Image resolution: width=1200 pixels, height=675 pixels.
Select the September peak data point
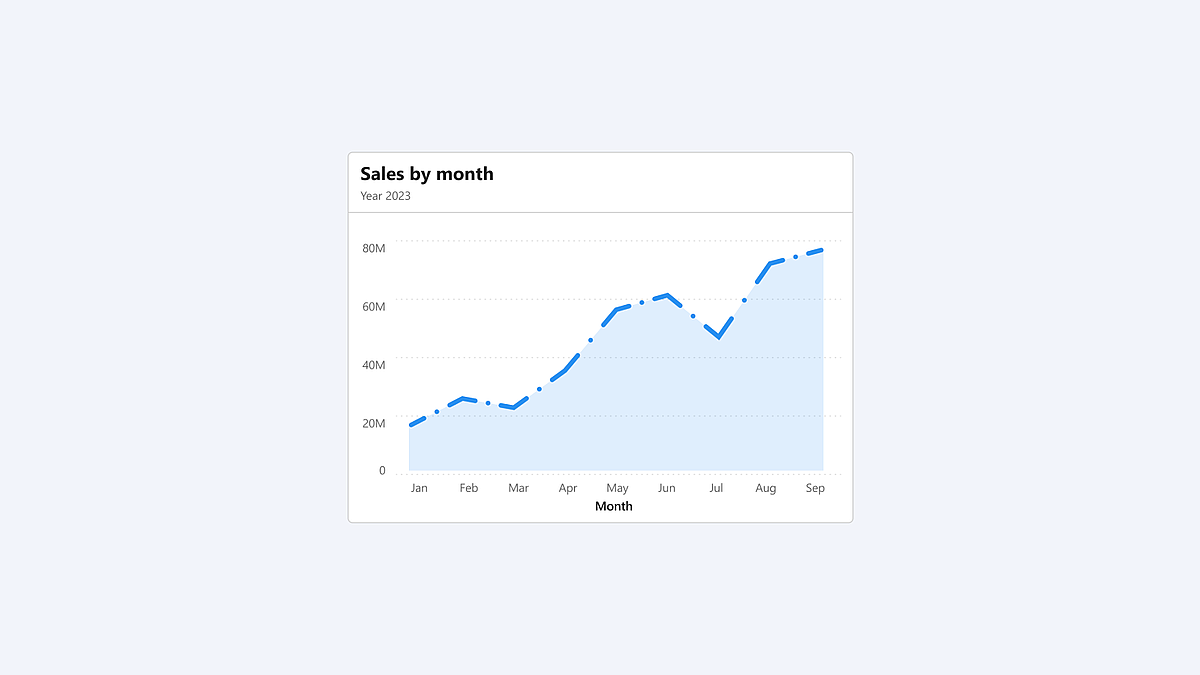pos(821,250)
